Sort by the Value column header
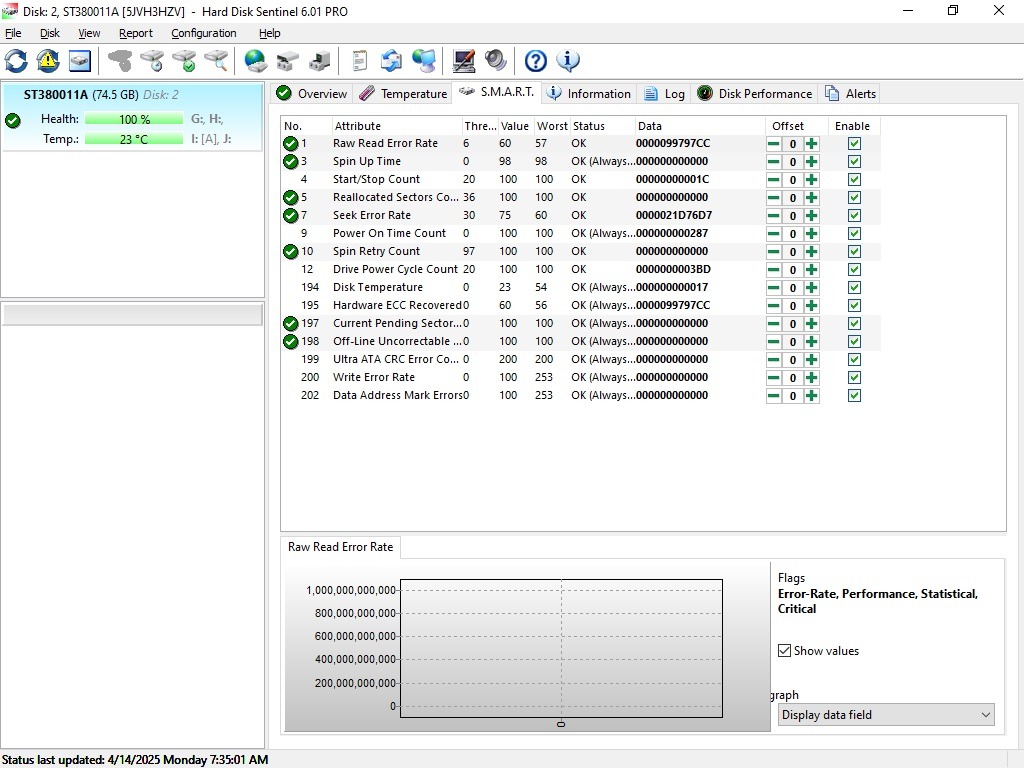The height and width of the screenshot is (768, 1024). click(516, 126)
